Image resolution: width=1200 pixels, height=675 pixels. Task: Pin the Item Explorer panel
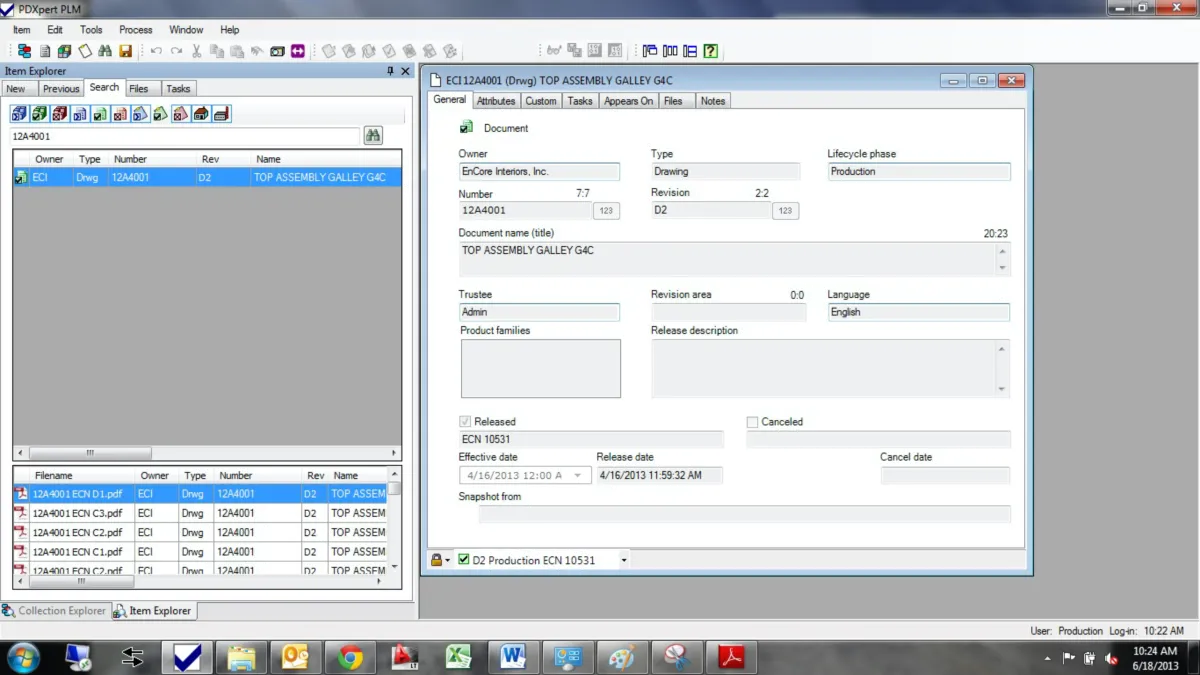point(390,71)
